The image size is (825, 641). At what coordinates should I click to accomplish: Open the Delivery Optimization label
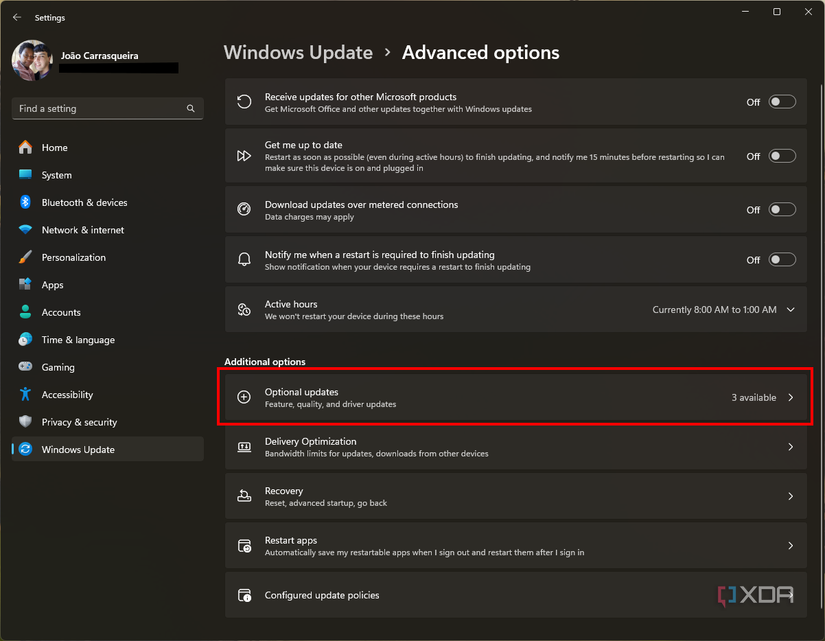click(x=310, y=442)
